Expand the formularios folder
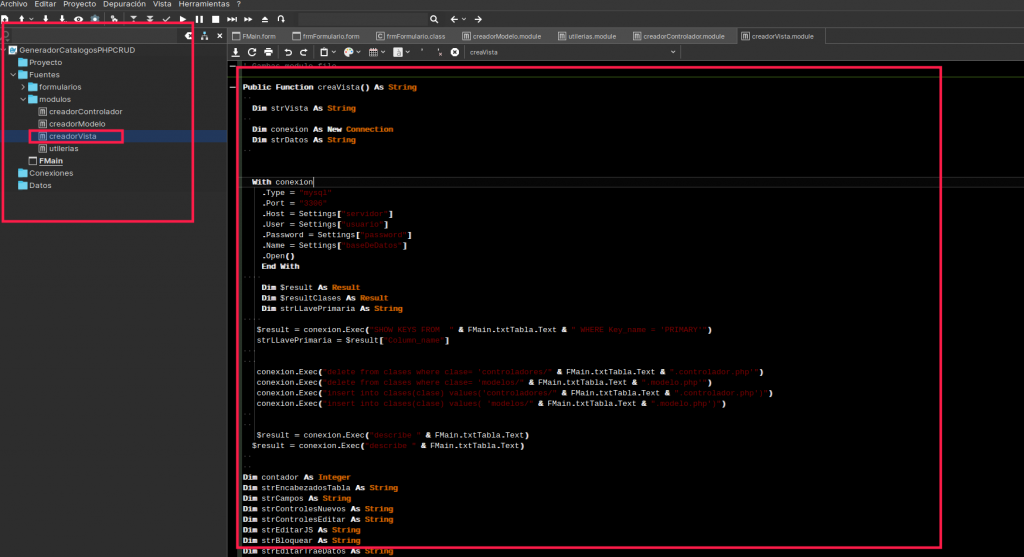Screen dimensions: 1024x557 click(x=23, y=87)
